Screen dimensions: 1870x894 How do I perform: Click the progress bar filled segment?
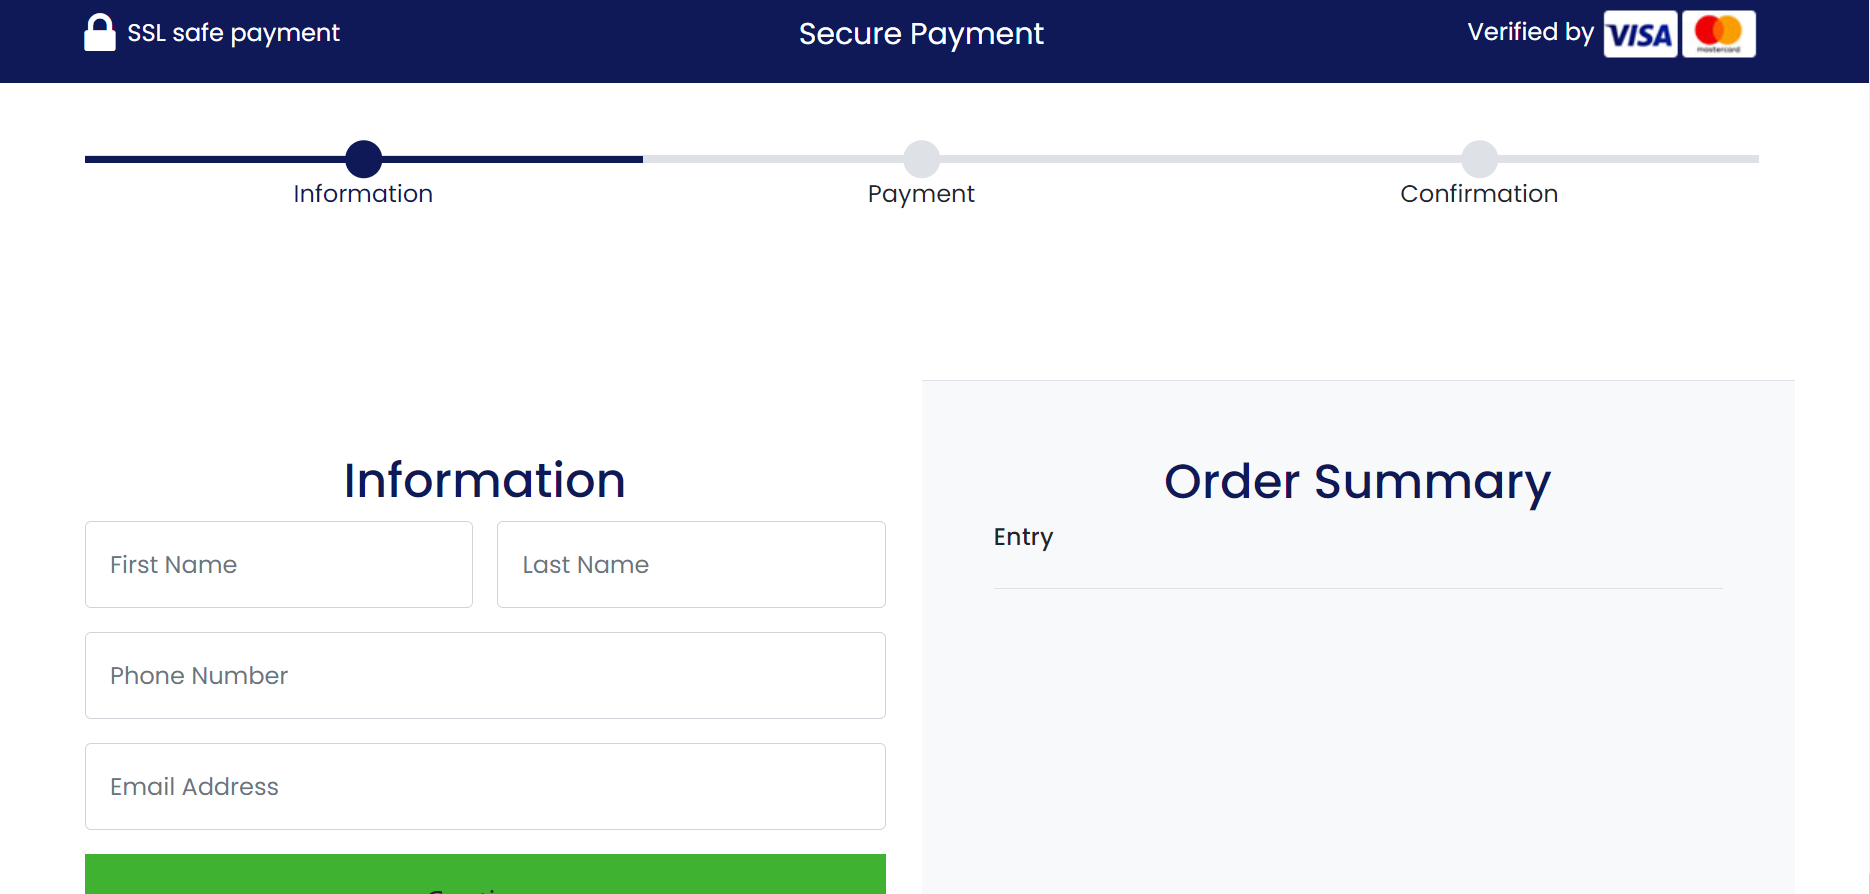(364, 159)
